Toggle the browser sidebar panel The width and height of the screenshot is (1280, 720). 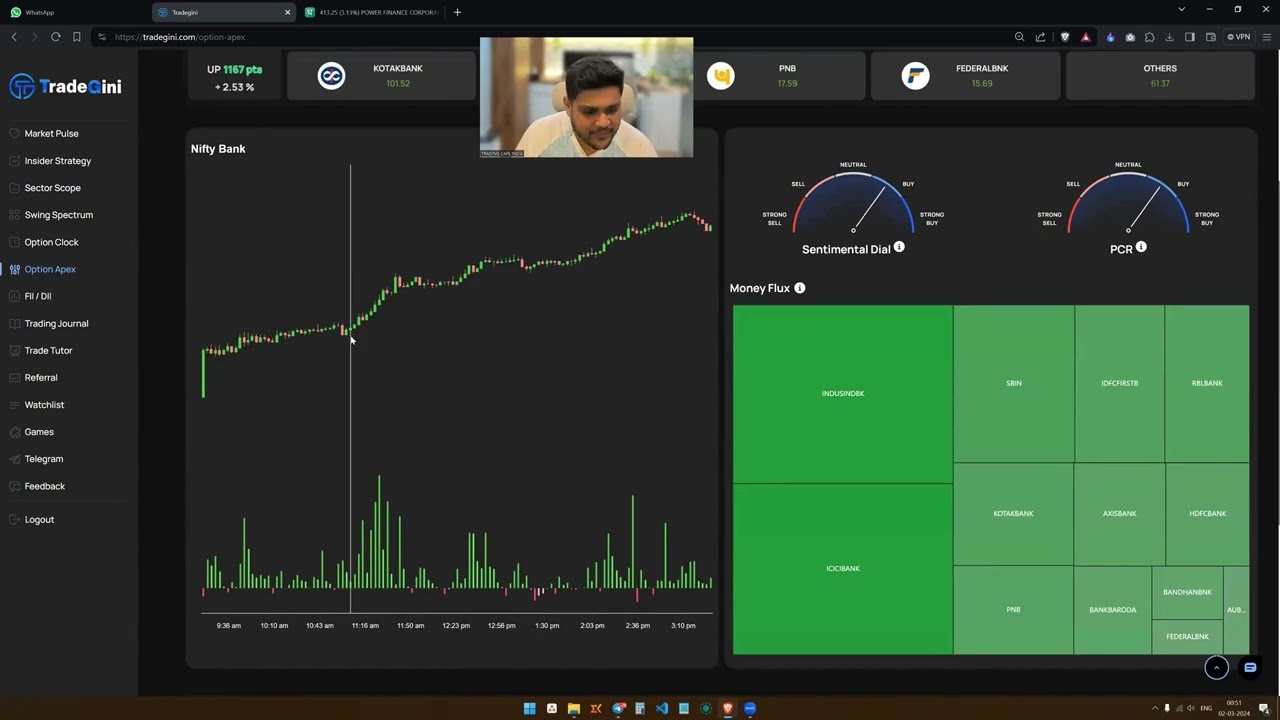click(x=1189, y=37)
